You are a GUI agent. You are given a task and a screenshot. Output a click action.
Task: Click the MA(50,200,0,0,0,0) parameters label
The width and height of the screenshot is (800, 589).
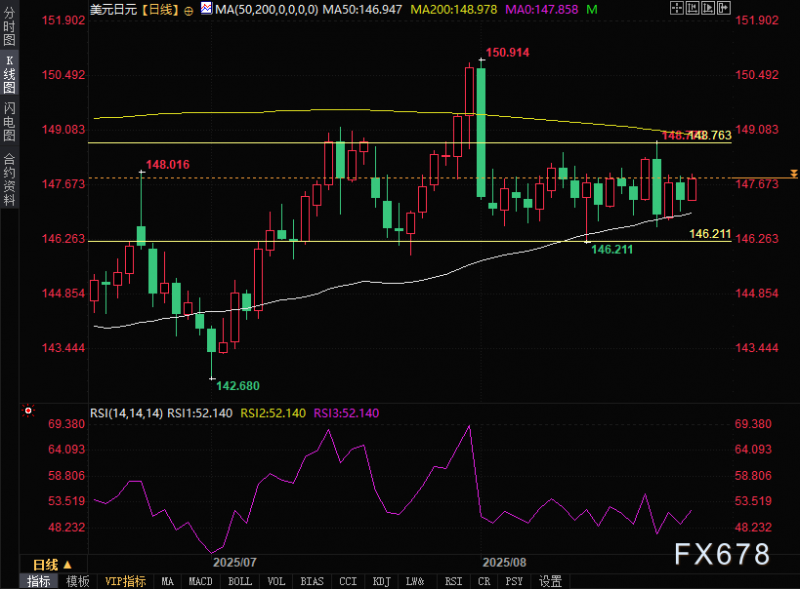click(266, 9)
